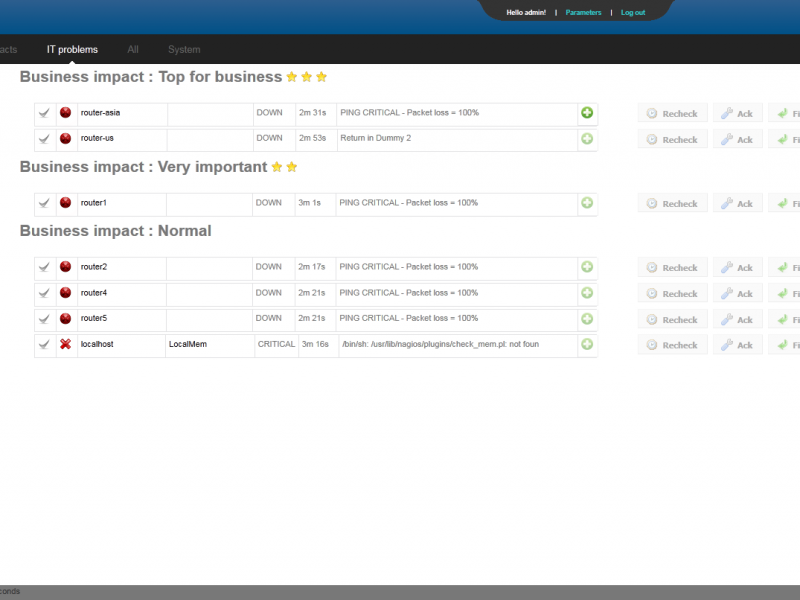
Task: Select the router1 row with its checkmark
Action: (44, 203)
